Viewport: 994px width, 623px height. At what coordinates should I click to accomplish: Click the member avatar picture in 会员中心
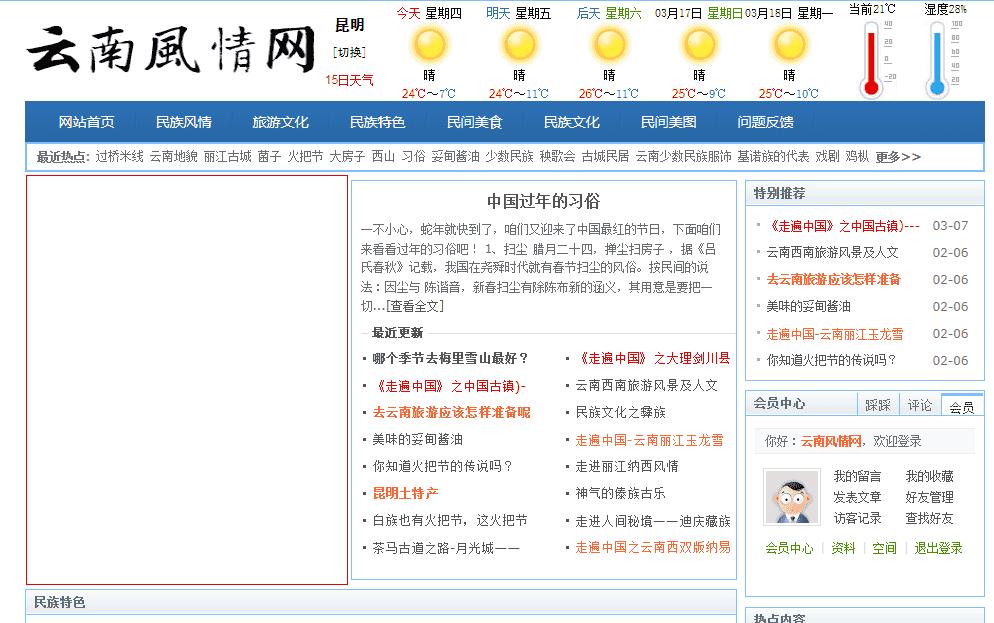tap(791, 497)
